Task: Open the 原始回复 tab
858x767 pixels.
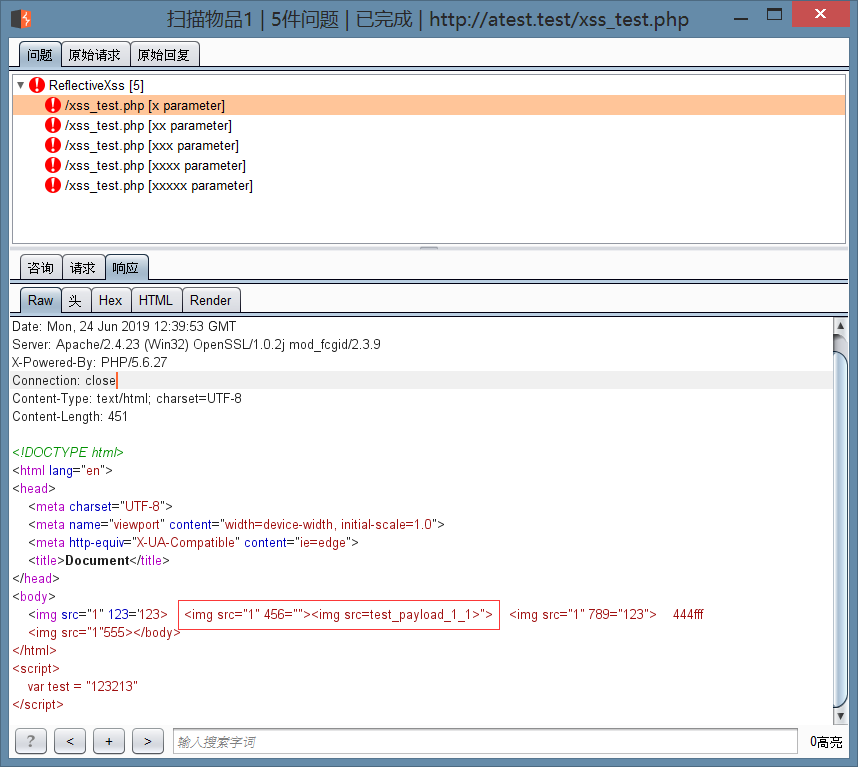Action: (164, 55)
